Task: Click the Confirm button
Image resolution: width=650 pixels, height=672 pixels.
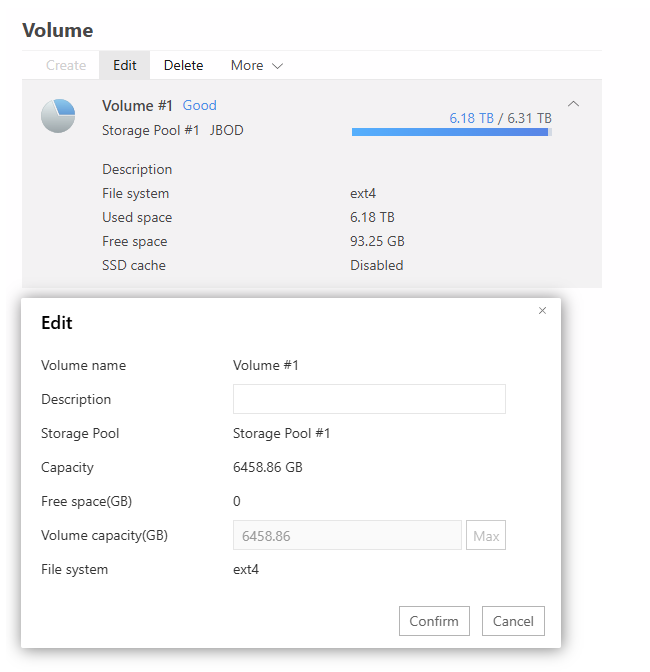Action: (x=434, y=621)
